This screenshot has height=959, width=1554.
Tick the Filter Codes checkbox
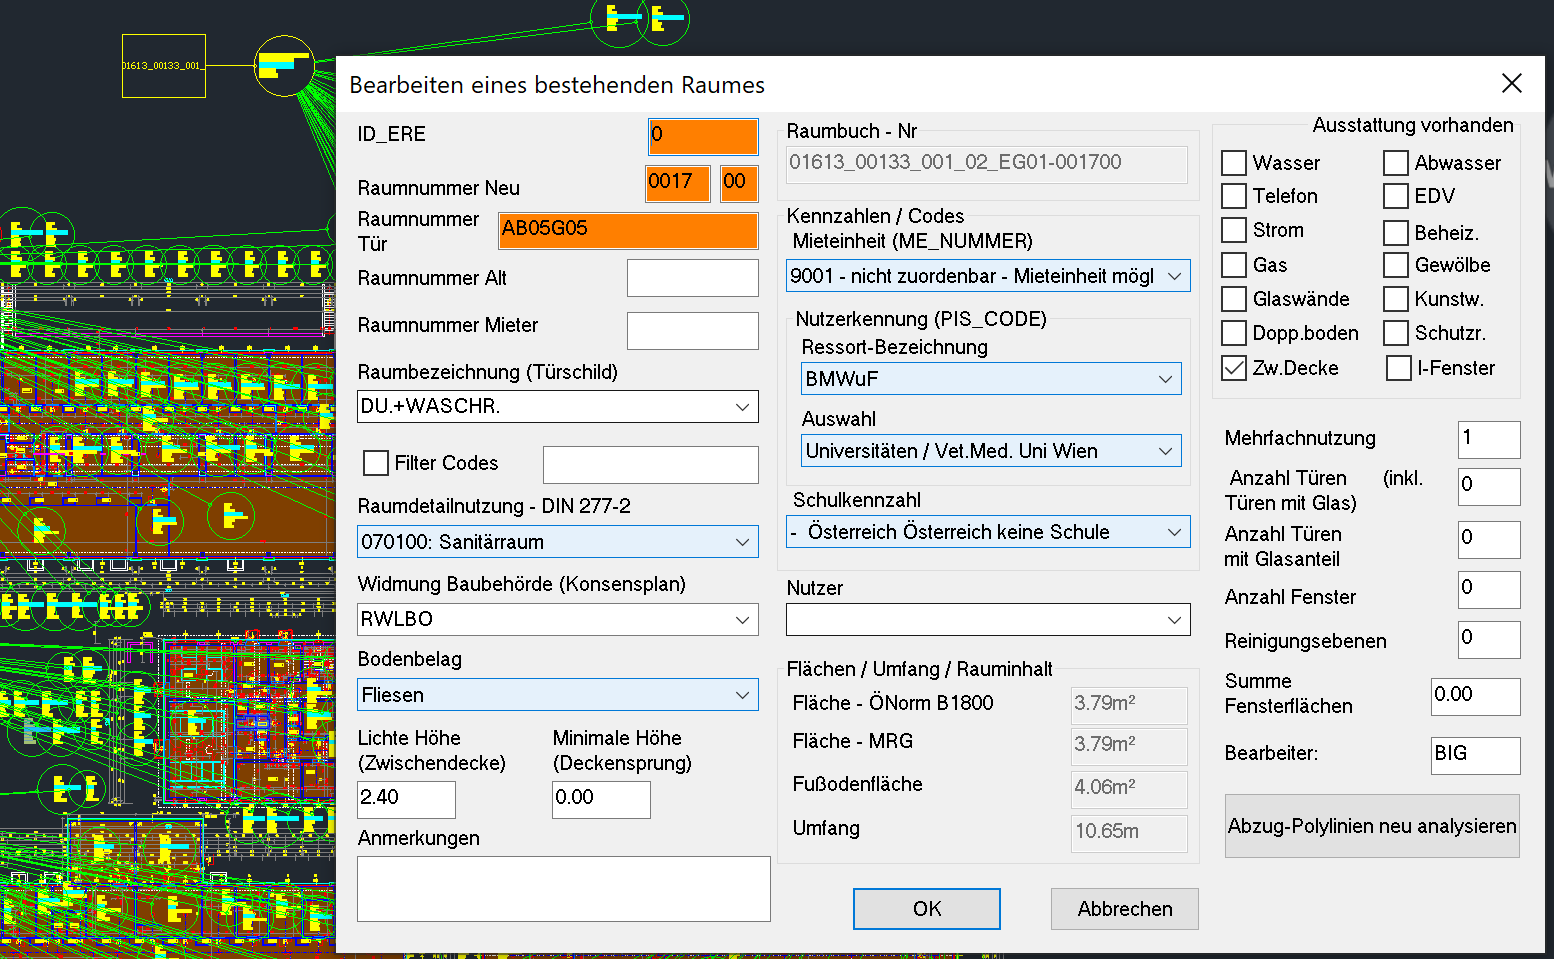click(x=376, y=463)
